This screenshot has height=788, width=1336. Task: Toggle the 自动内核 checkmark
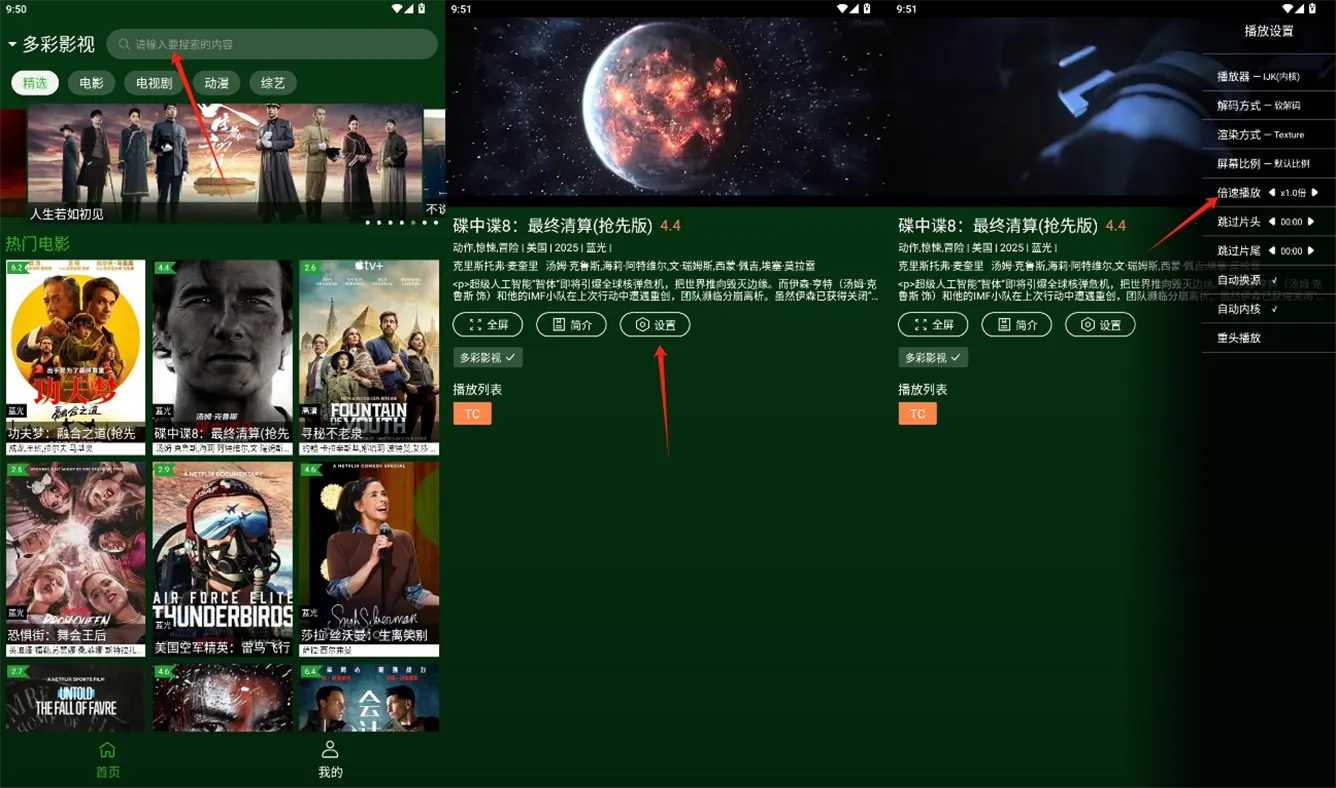tap(1274, 309)
